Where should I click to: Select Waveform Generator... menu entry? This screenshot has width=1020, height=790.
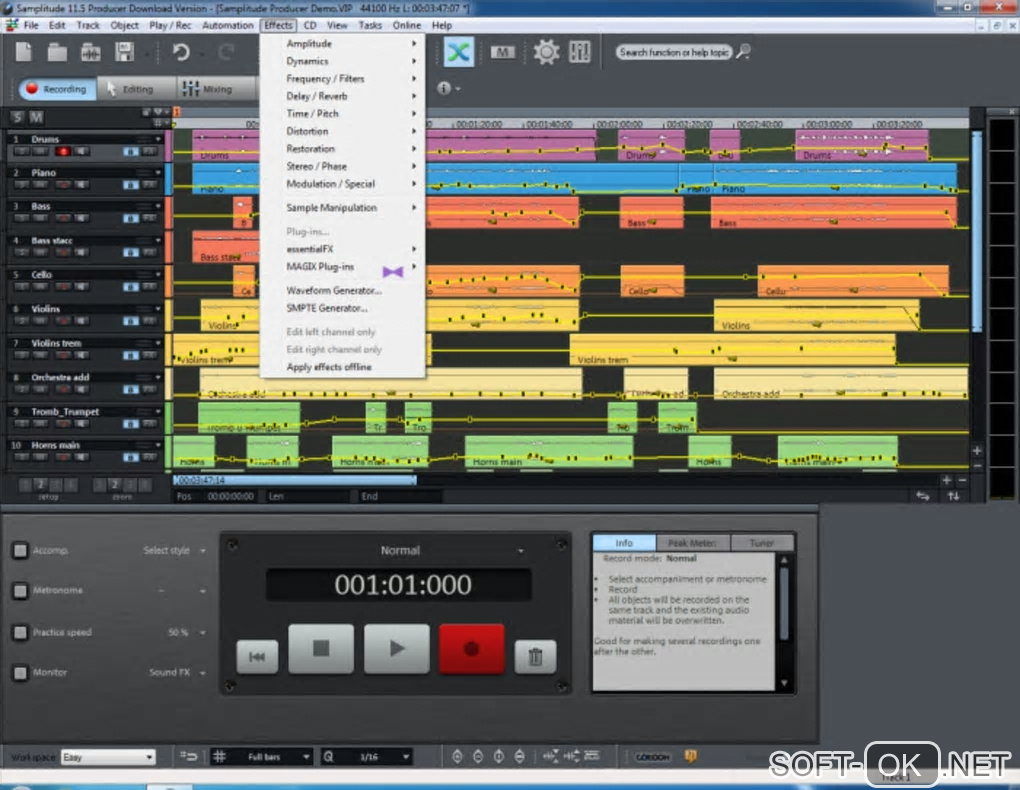[x=343, y=291]
